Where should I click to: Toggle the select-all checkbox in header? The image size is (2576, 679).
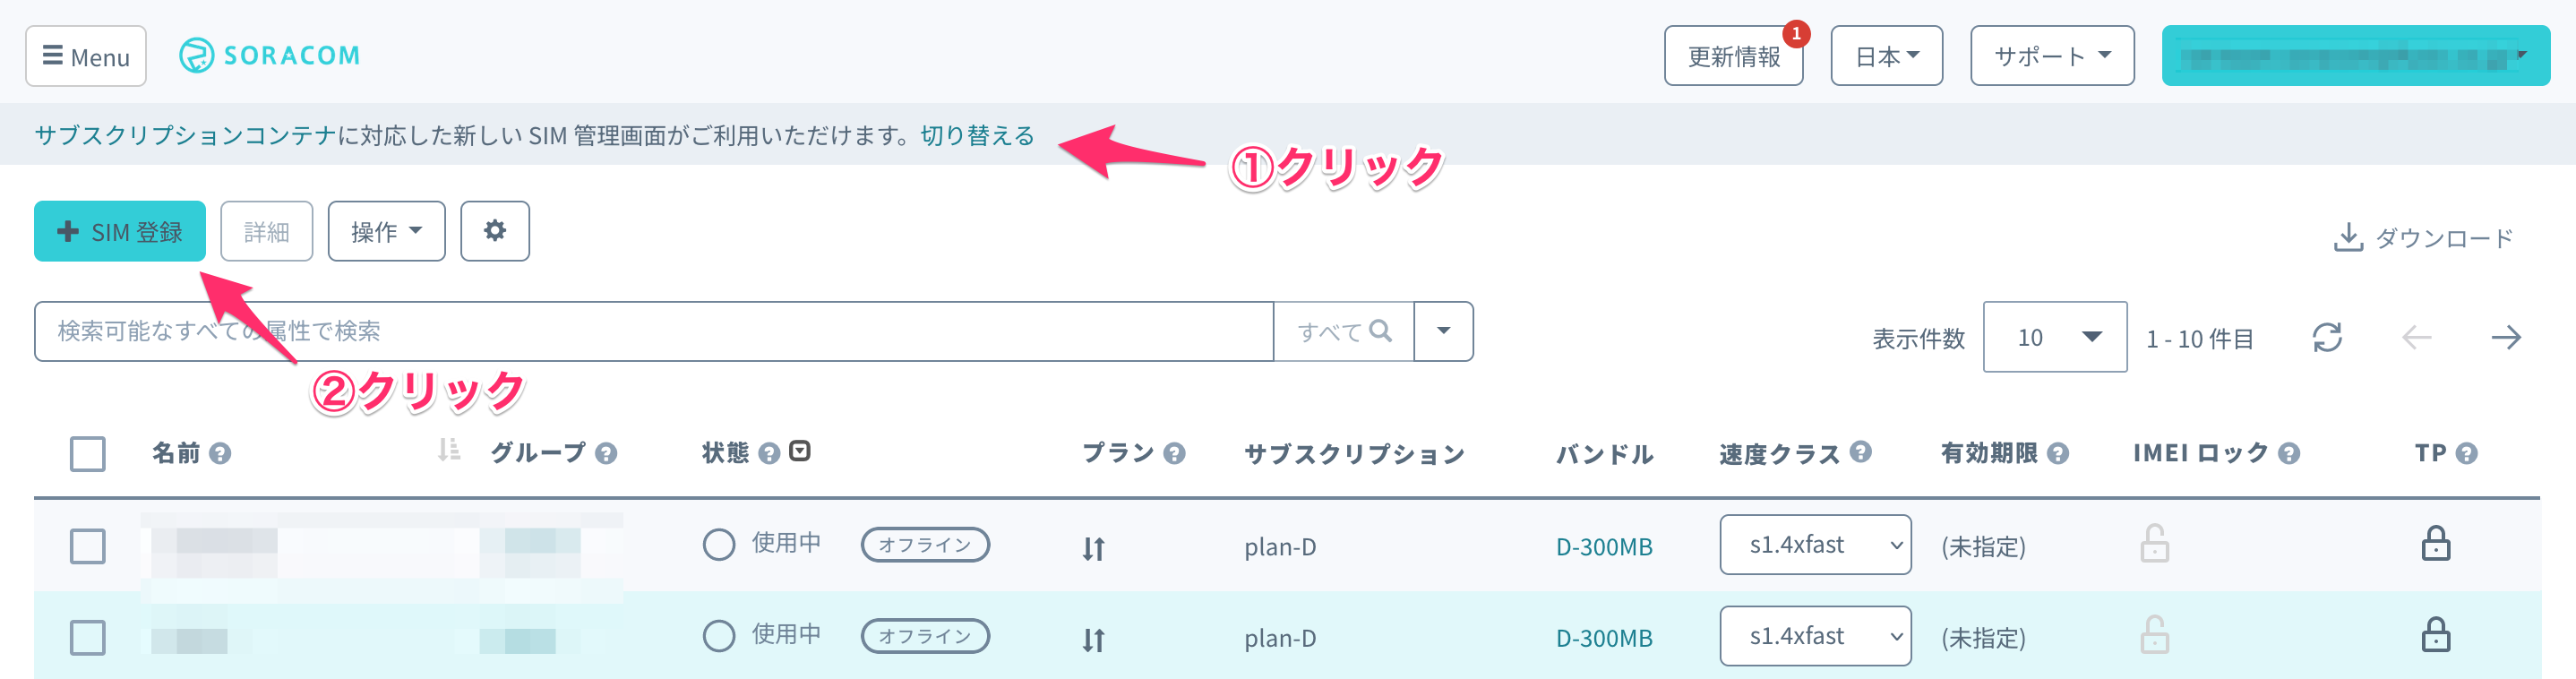[x=88, y=454]
